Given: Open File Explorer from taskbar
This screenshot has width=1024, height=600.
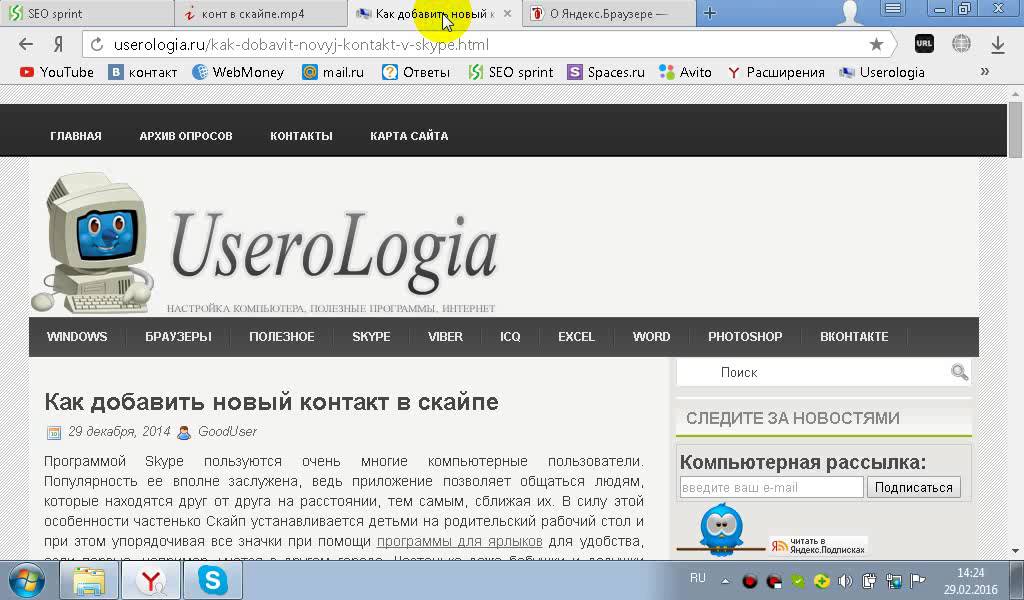Looking at the screenshot, I should 89,580.
